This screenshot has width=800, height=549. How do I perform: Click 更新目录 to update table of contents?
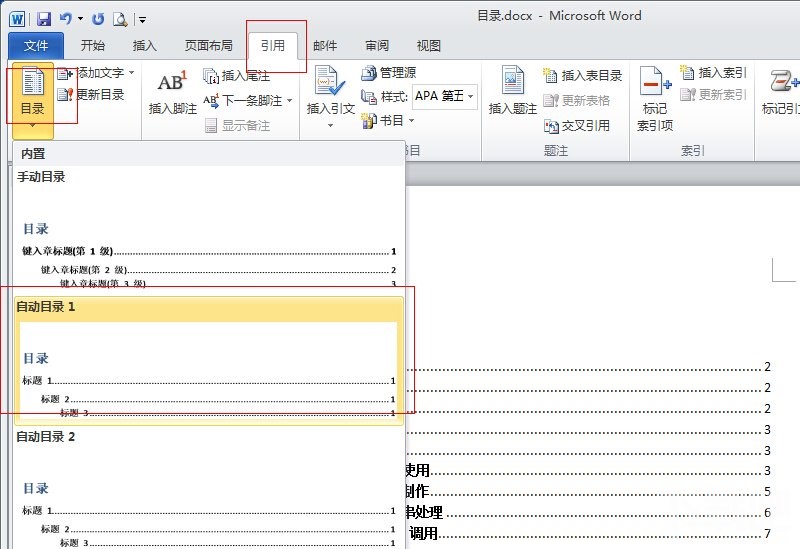pos(91,94)
